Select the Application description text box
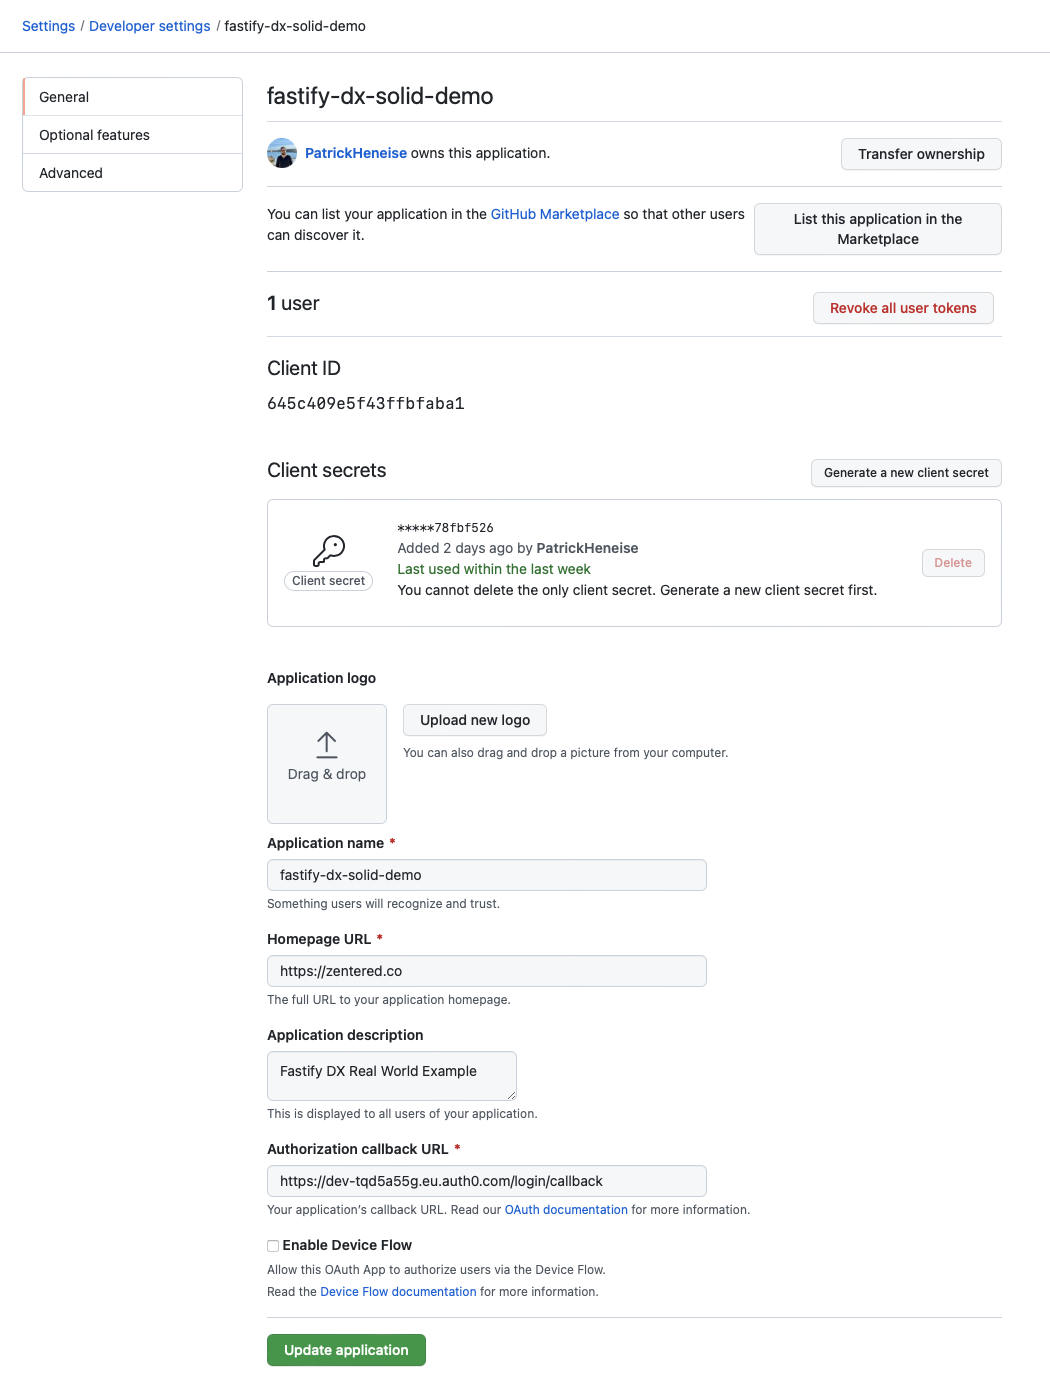Screen dimensions: 1050x1394 (390, 1075)
